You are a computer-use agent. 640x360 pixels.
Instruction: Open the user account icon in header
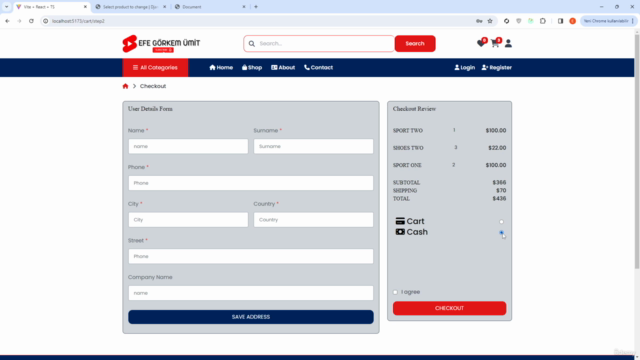(508, 43)
